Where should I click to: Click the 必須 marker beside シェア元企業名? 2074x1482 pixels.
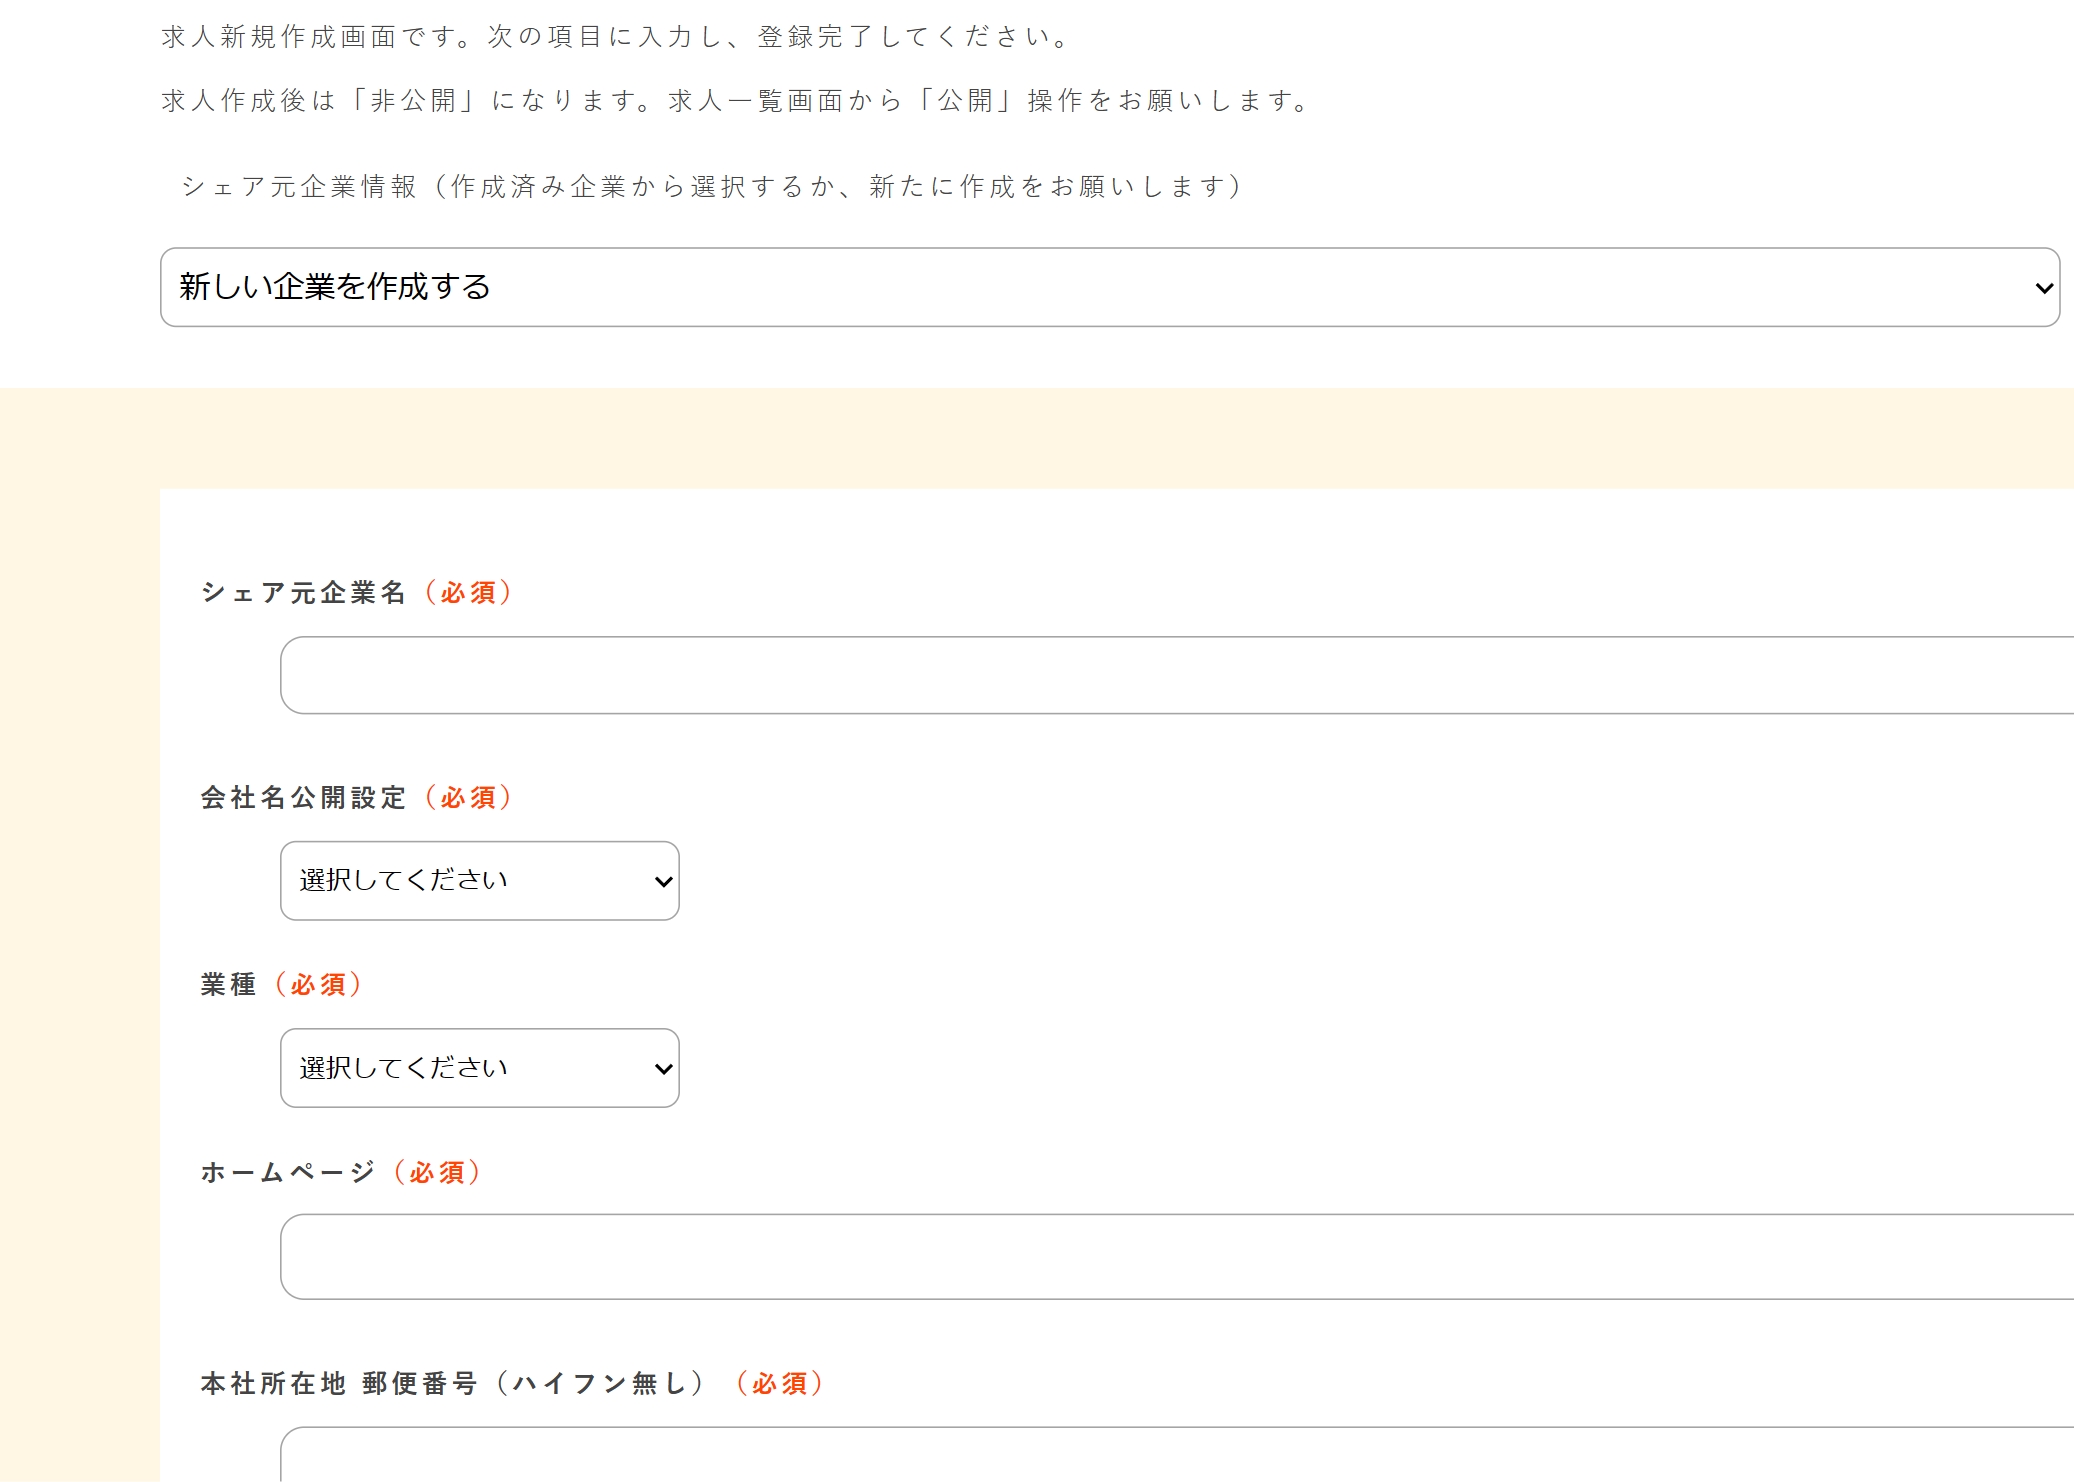click(469, 592)
